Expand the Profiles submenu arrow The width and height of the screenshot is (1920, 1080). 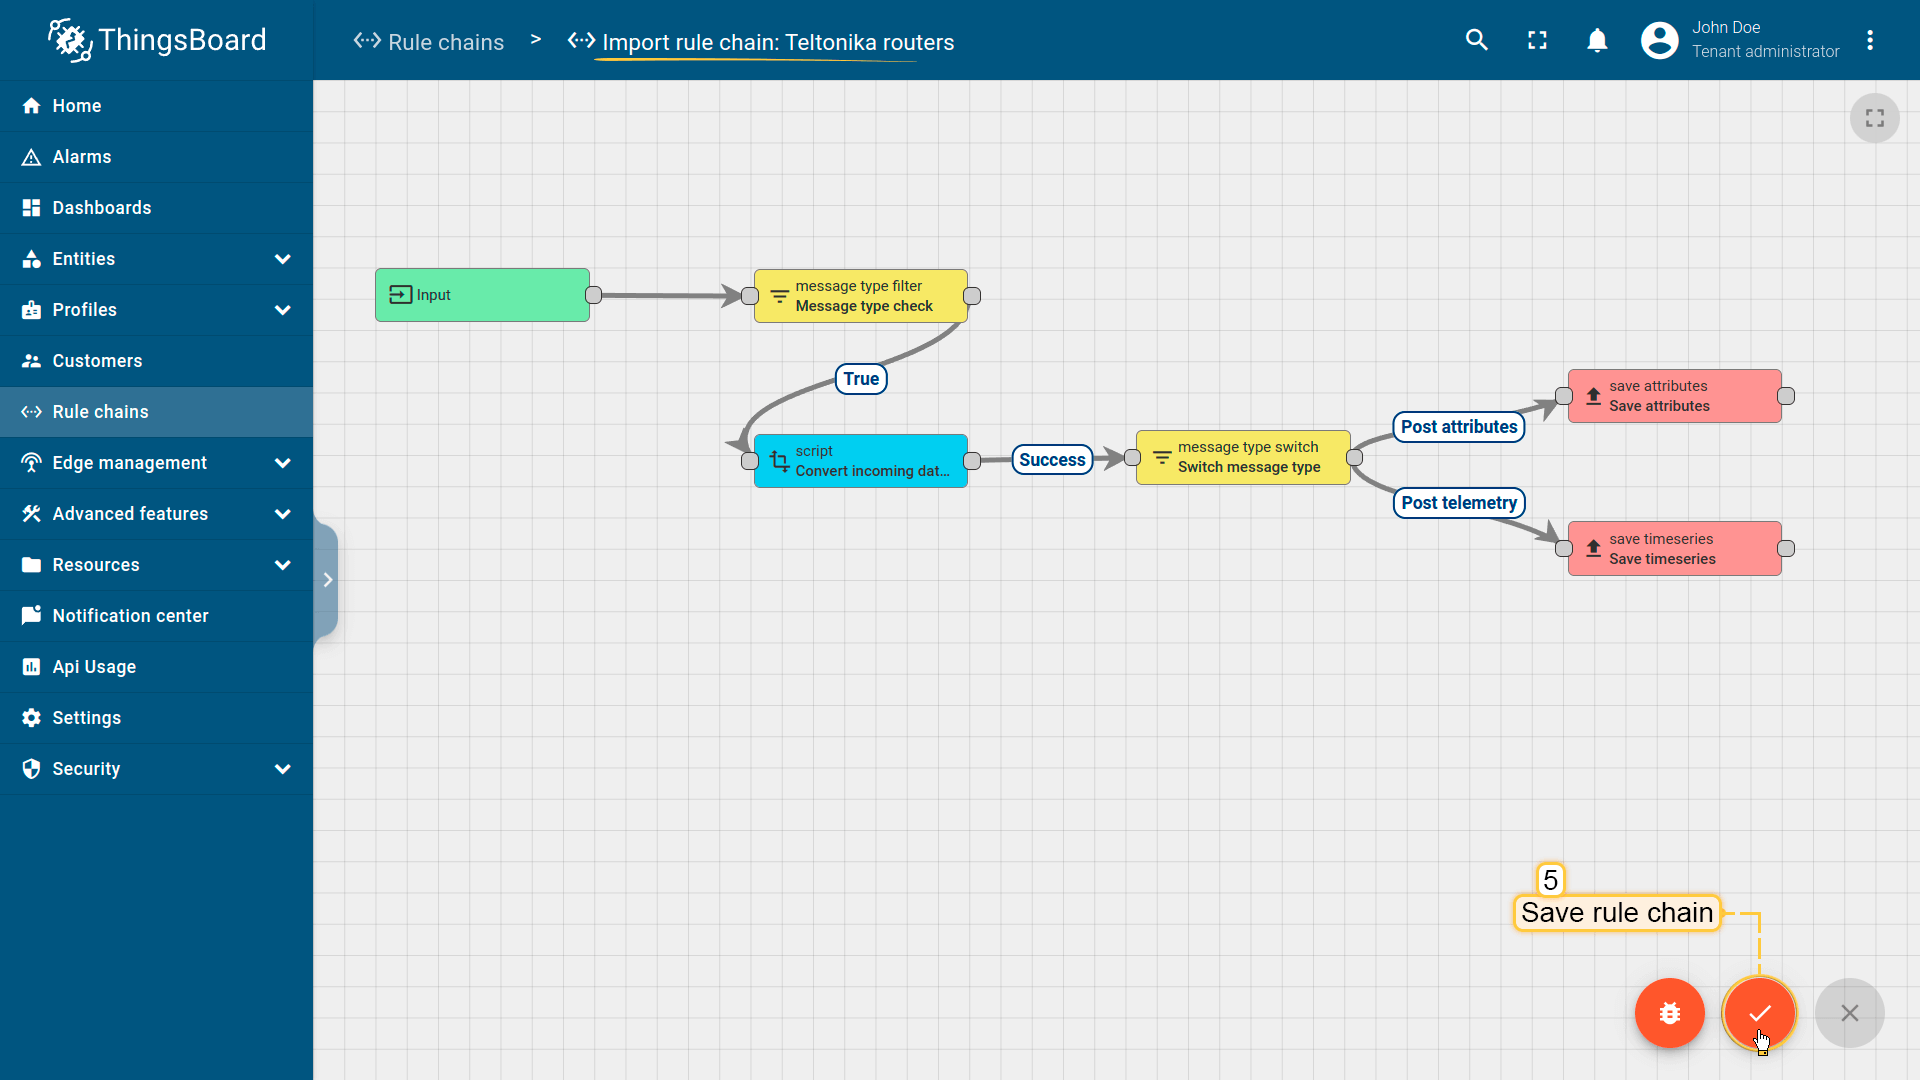283,310
